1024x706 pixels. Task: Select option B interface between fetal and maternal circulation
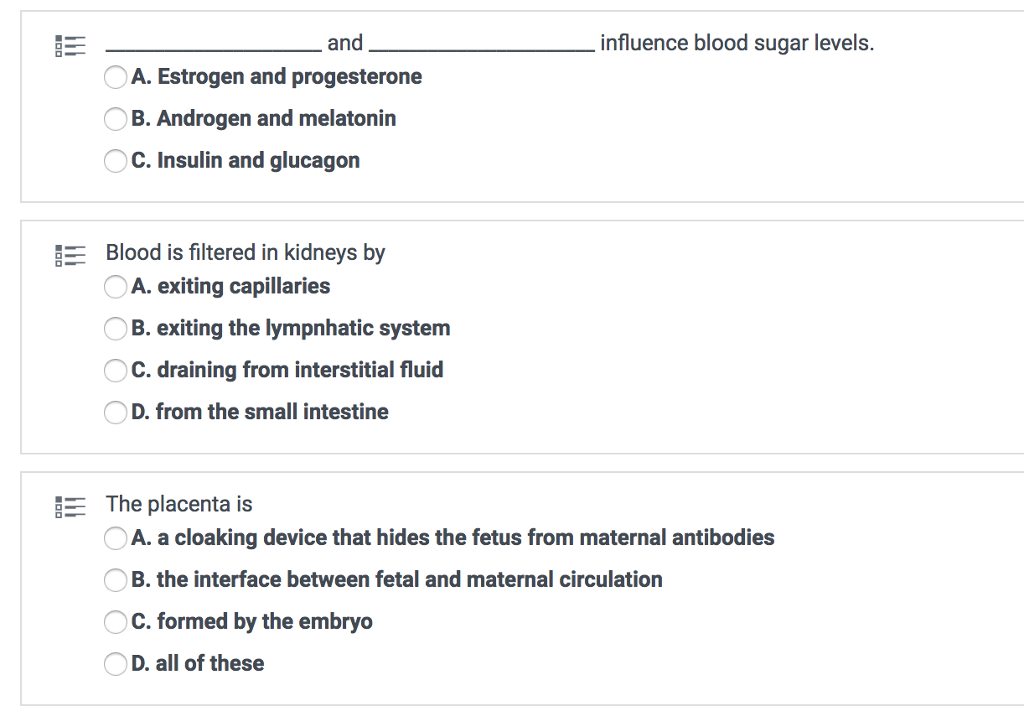coord(115,580)
